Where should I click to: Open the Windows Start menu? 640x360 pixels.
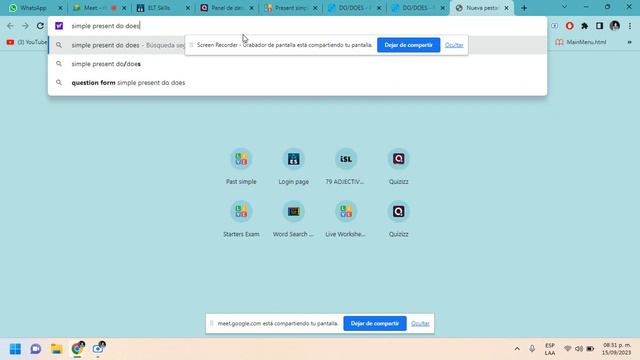pos(15,349)
